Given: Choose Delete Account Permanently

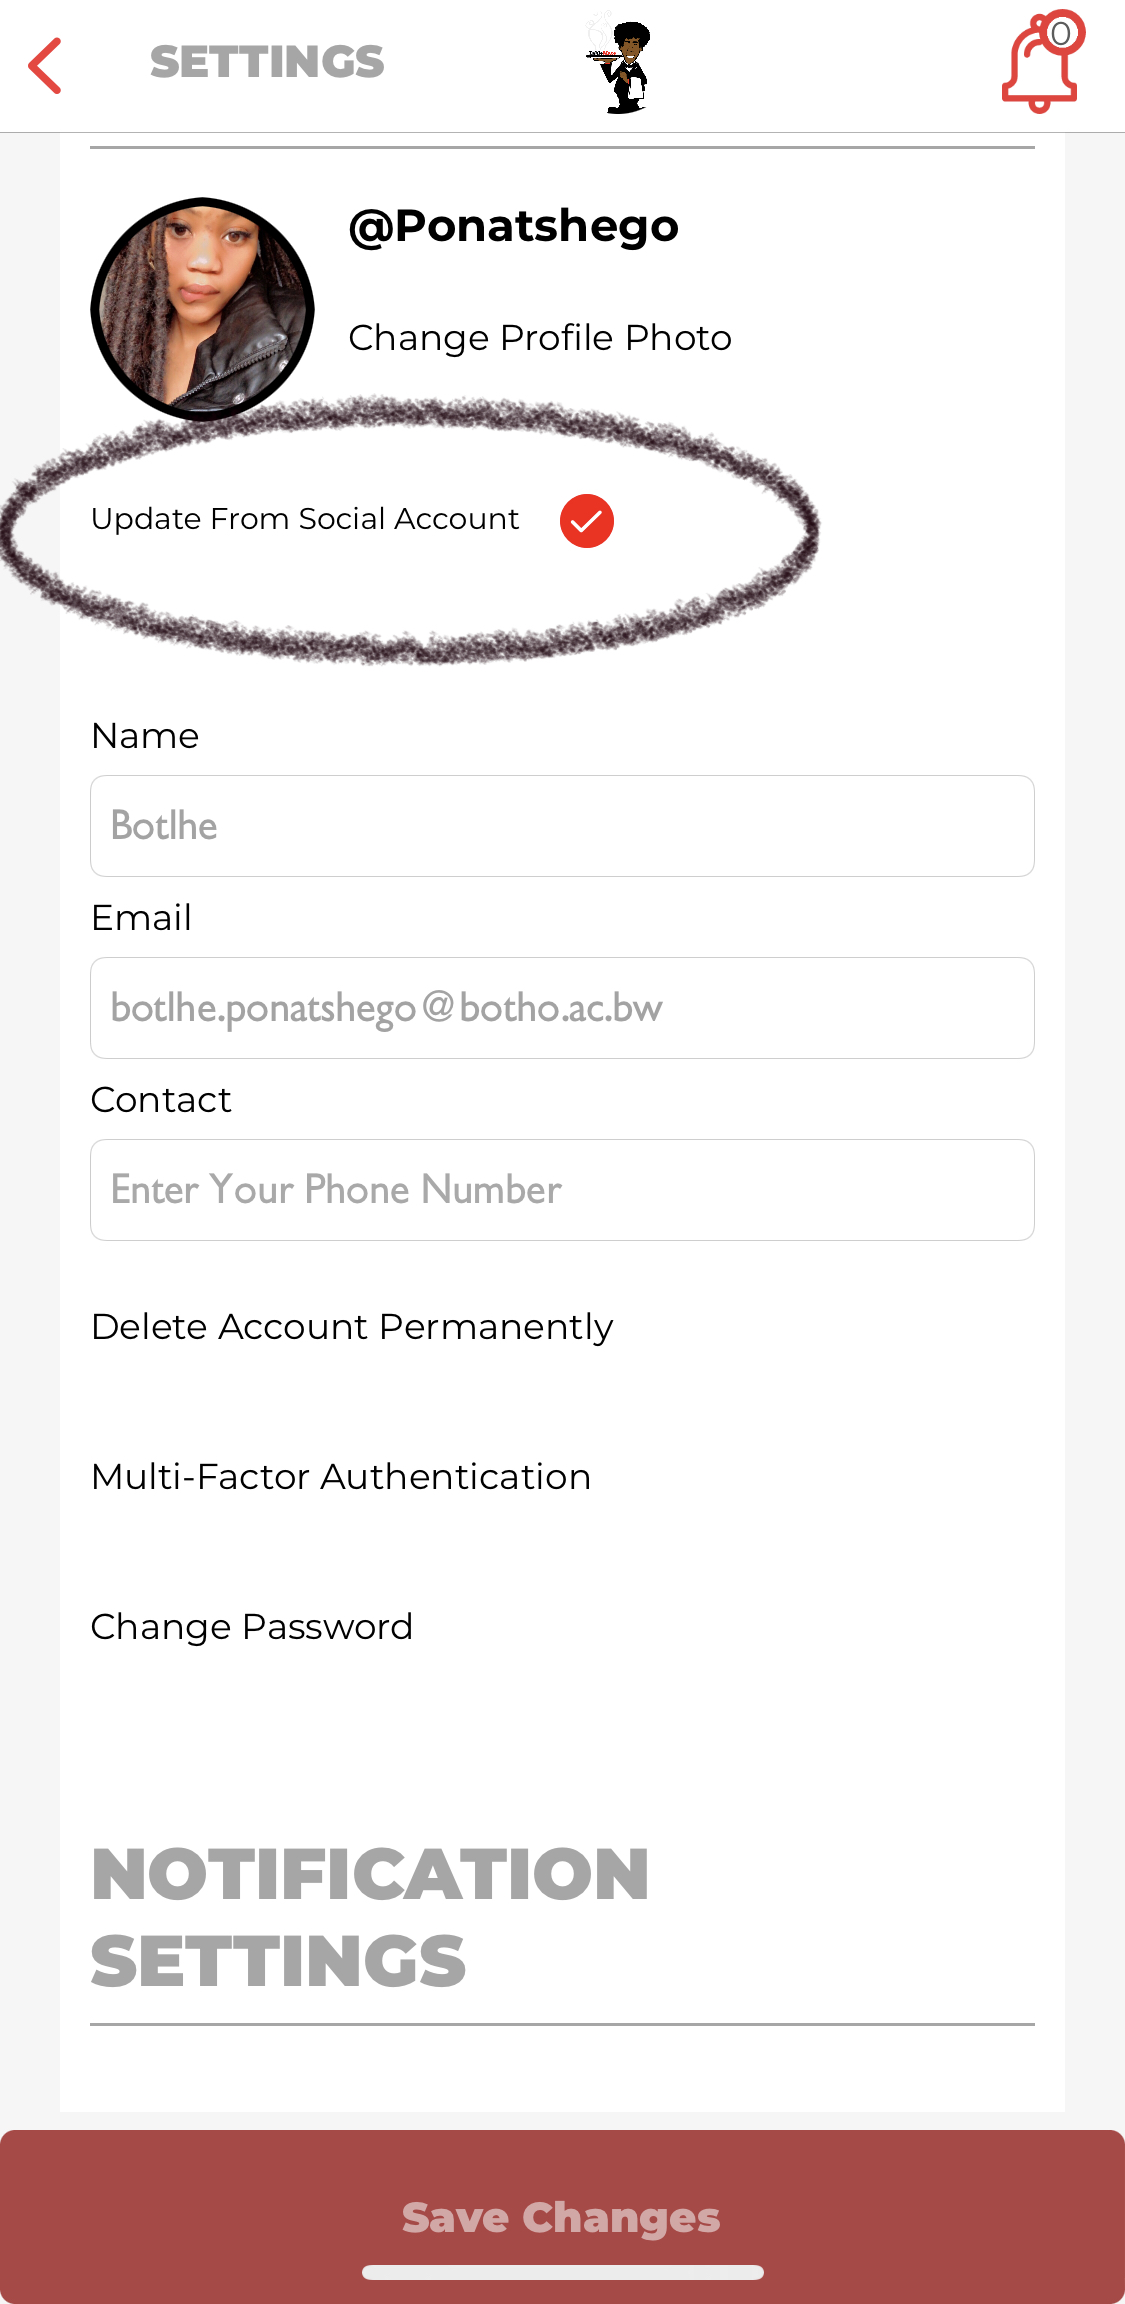Looking at the screenshot, I should [x=352, y=1327].
